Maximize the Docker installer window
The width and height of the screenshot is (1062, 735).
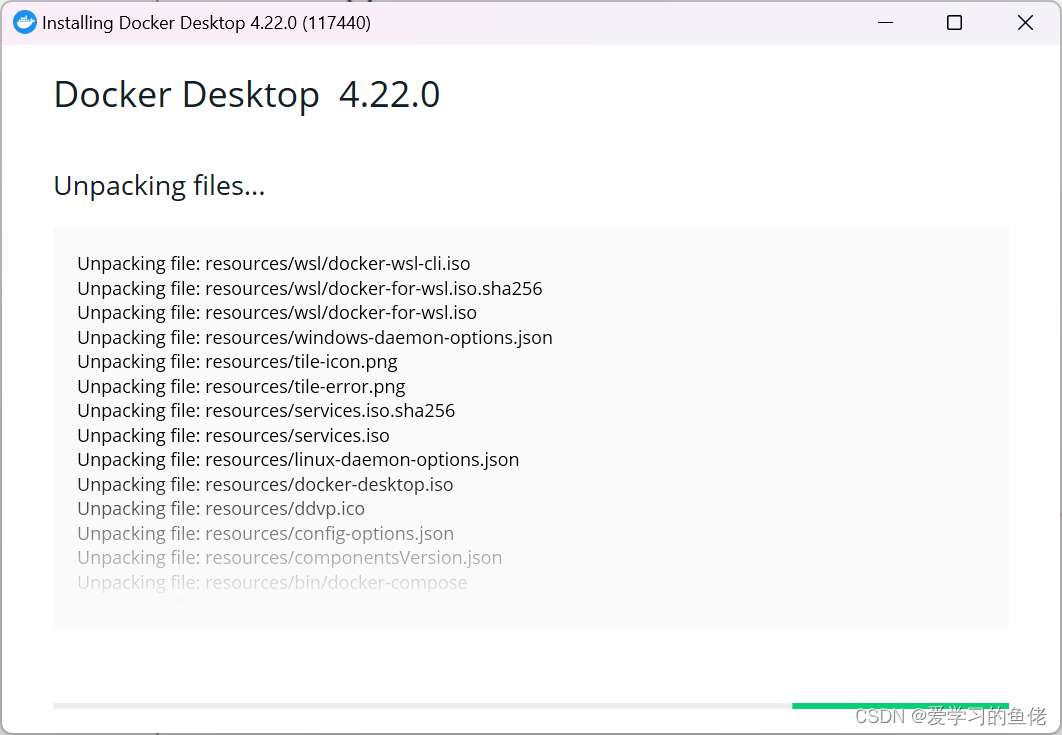pos(954,22)
